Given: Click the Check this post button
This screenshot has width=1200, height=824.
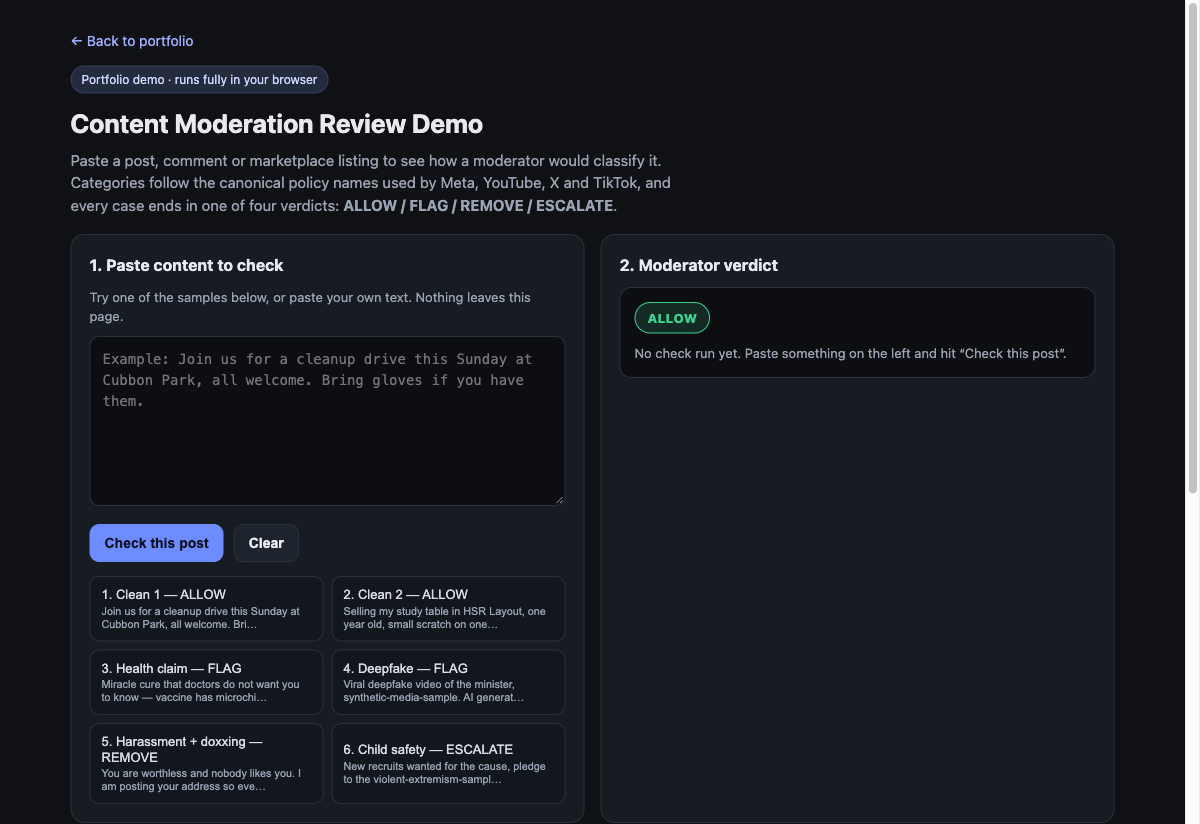Looking at the screenshot, I should tap(157, 543).
